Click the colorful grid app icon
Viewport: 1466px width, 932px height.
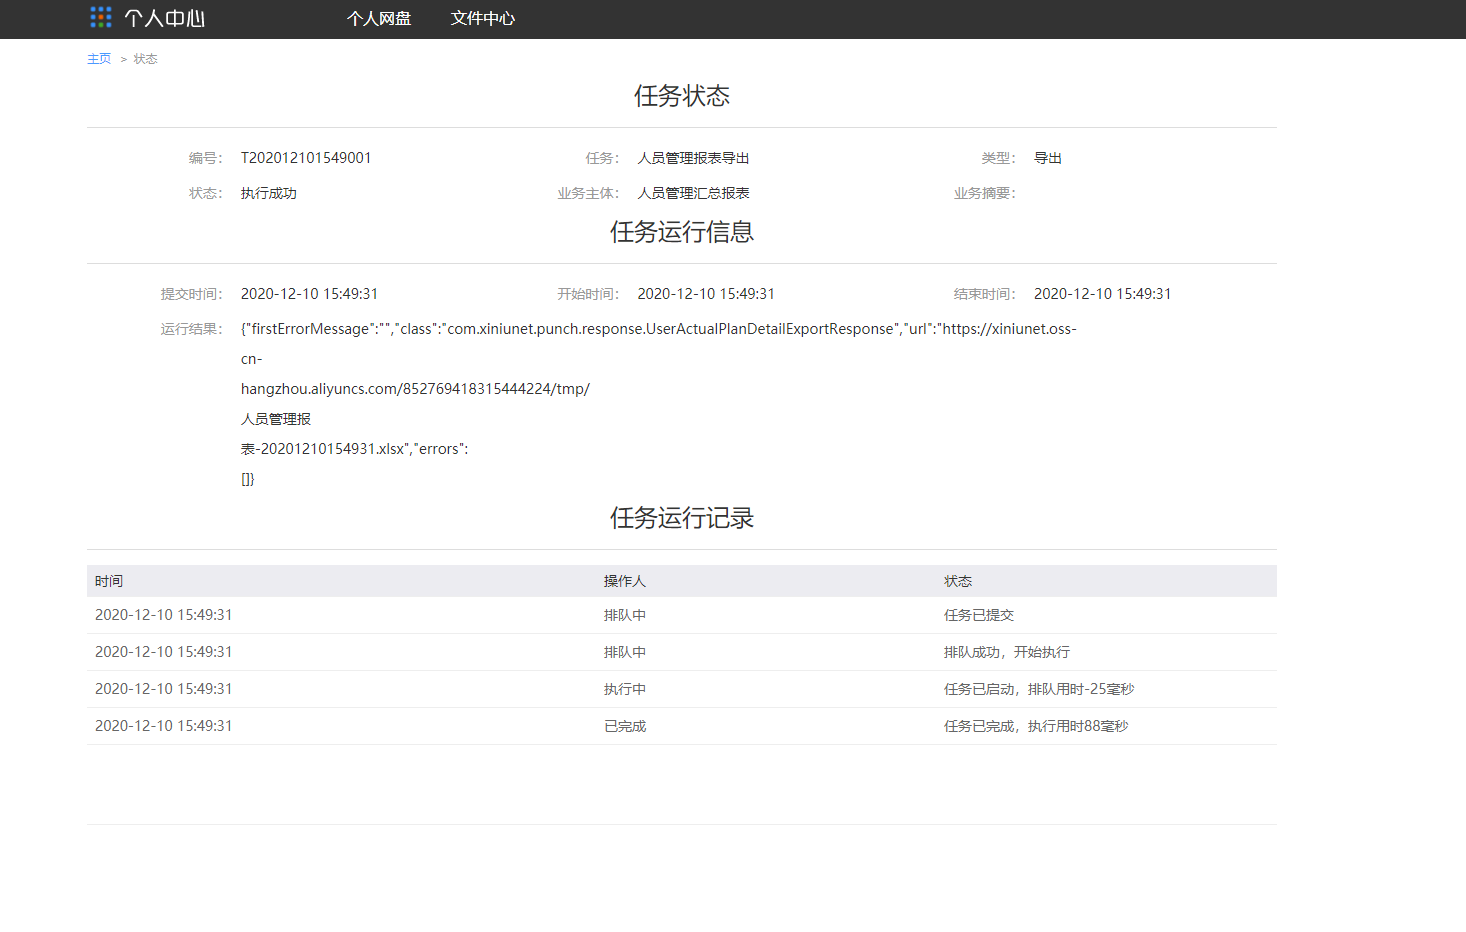(x=101, y=17)
